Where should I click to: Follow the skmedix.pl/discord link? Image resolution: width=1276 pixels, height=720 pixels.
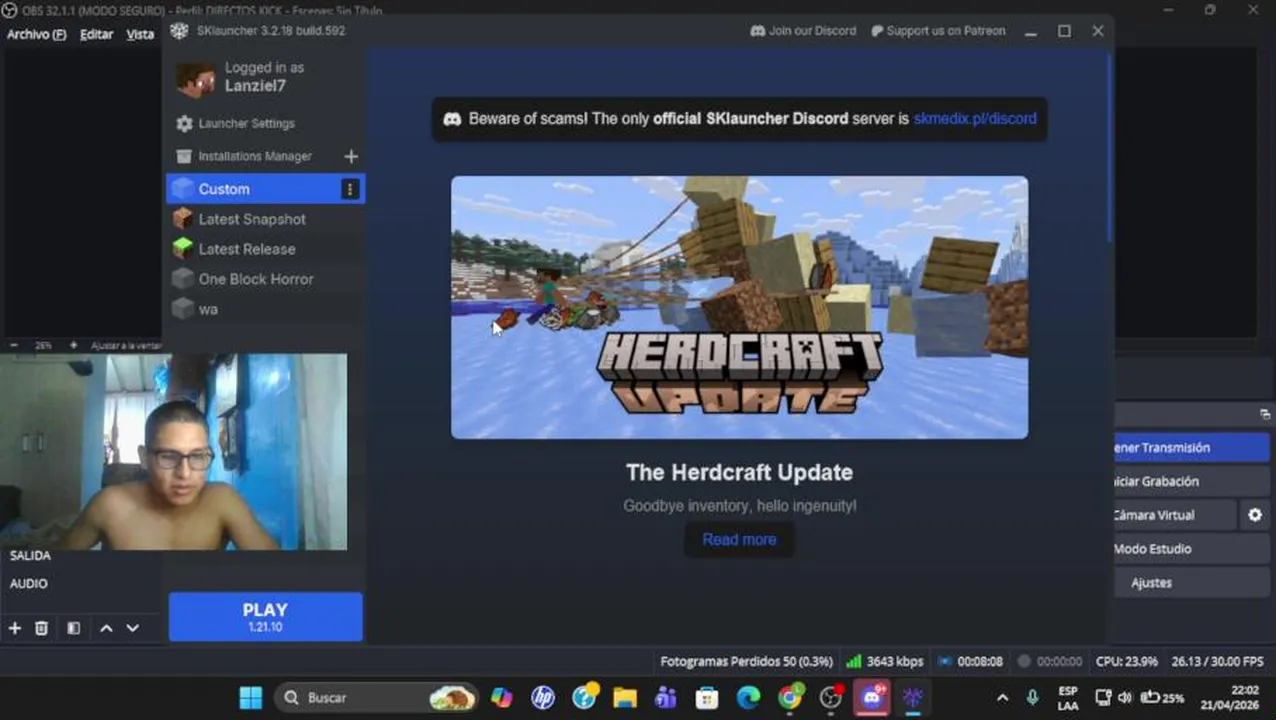975,118
